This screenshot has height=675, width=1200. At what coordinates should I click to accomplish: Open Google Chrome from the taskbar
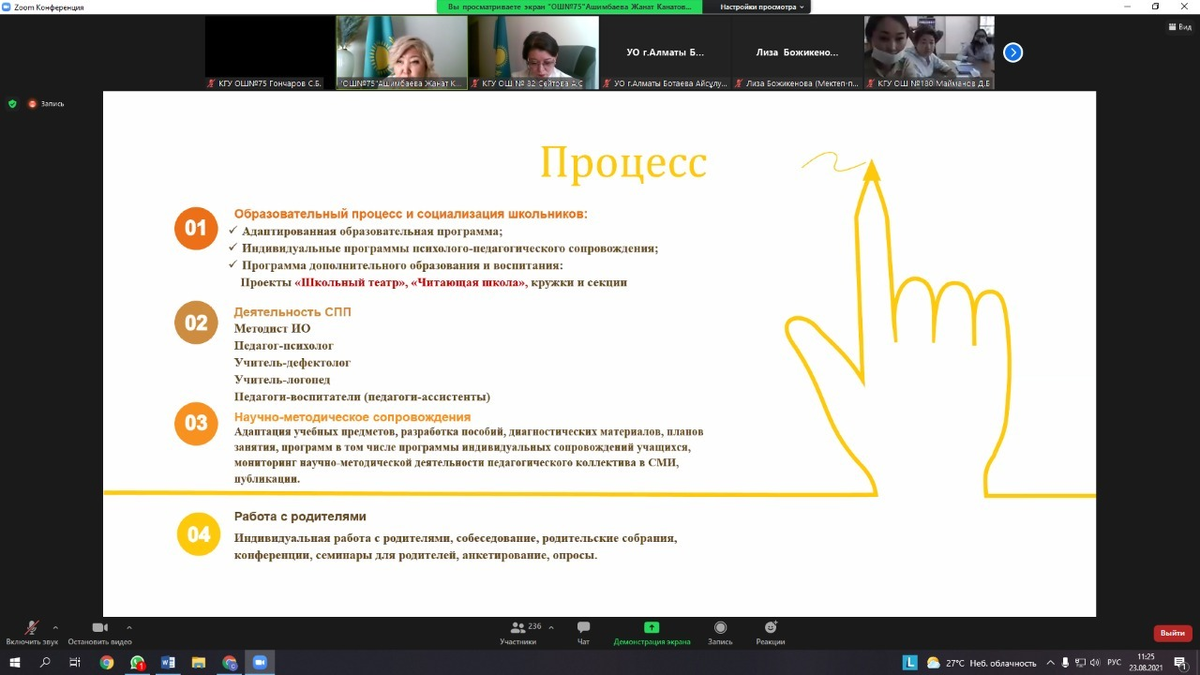coord(107,663)
